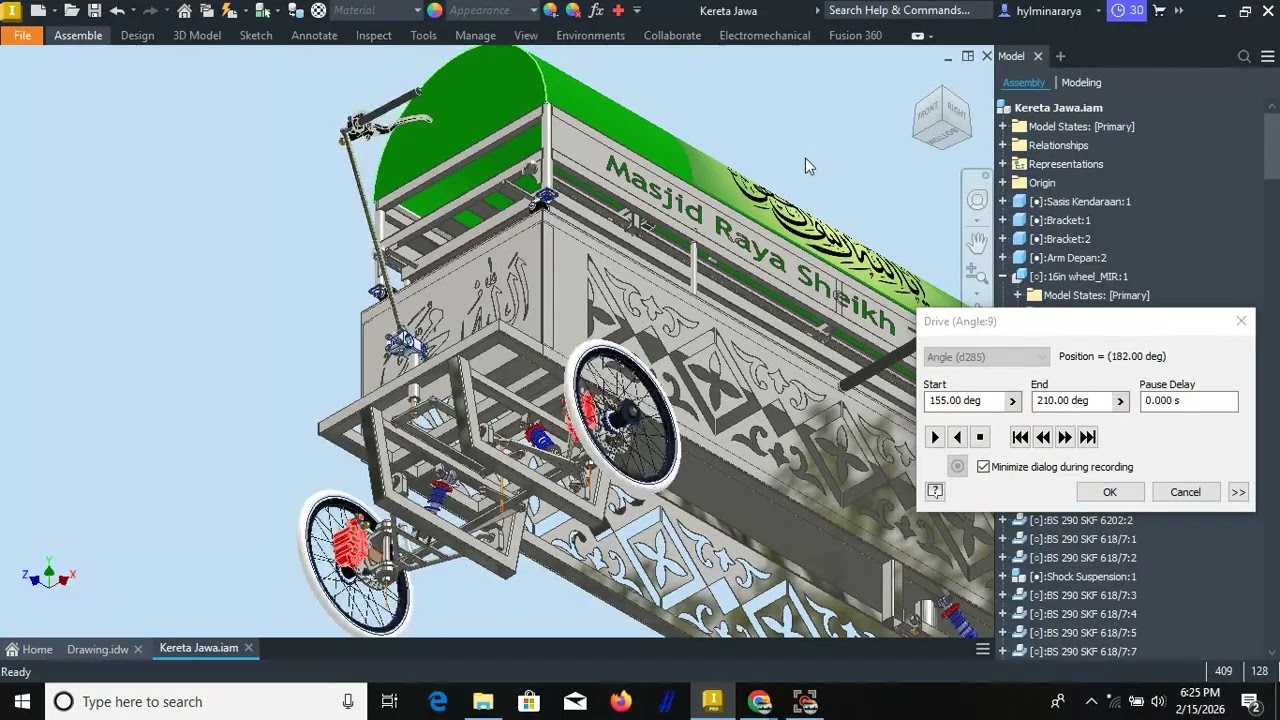
Task: Click the ViewCube in the viewport
Action: [x=941, y=117]
